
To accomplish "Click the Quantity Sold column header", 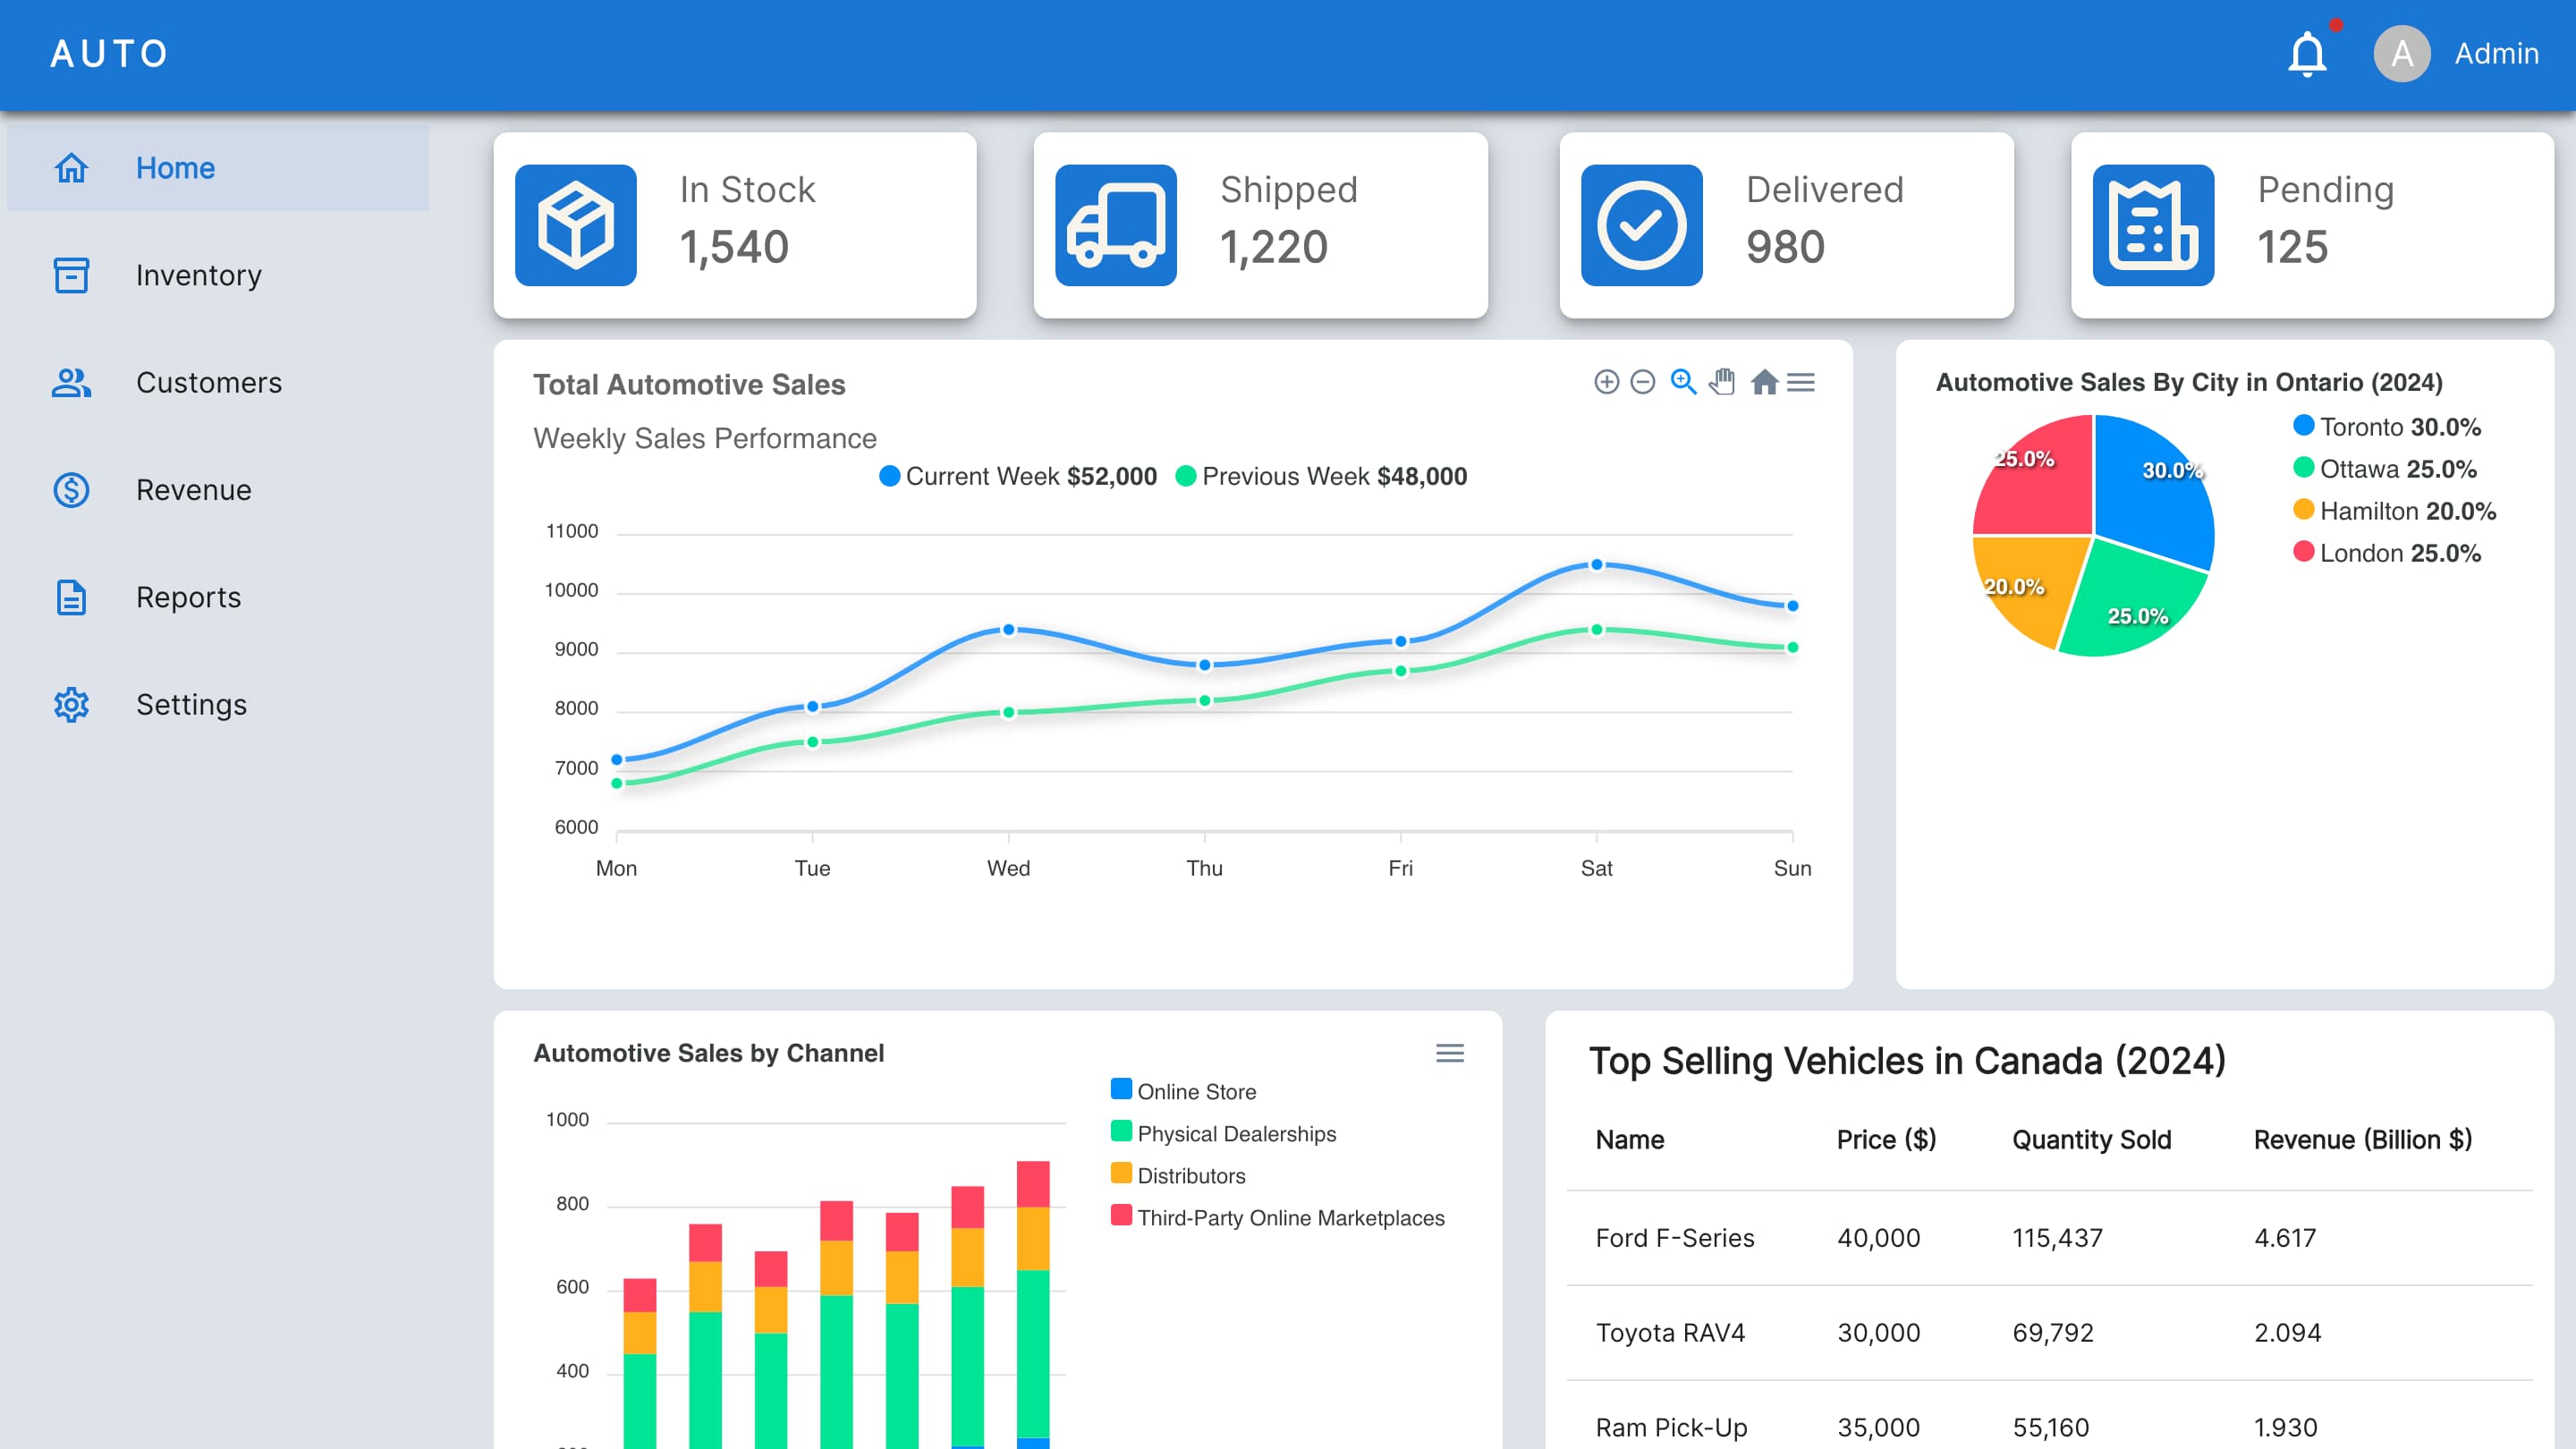I will tap(2092, 1140).
